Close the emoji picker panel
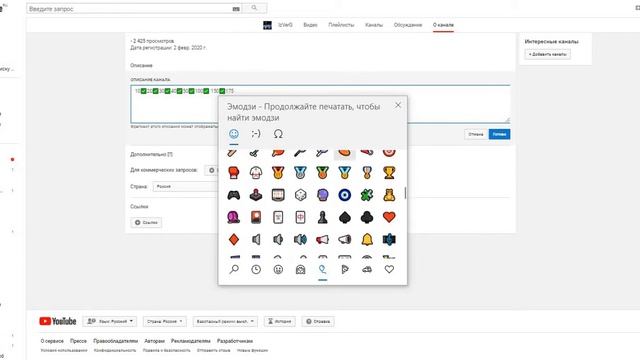 pos(398,105)
